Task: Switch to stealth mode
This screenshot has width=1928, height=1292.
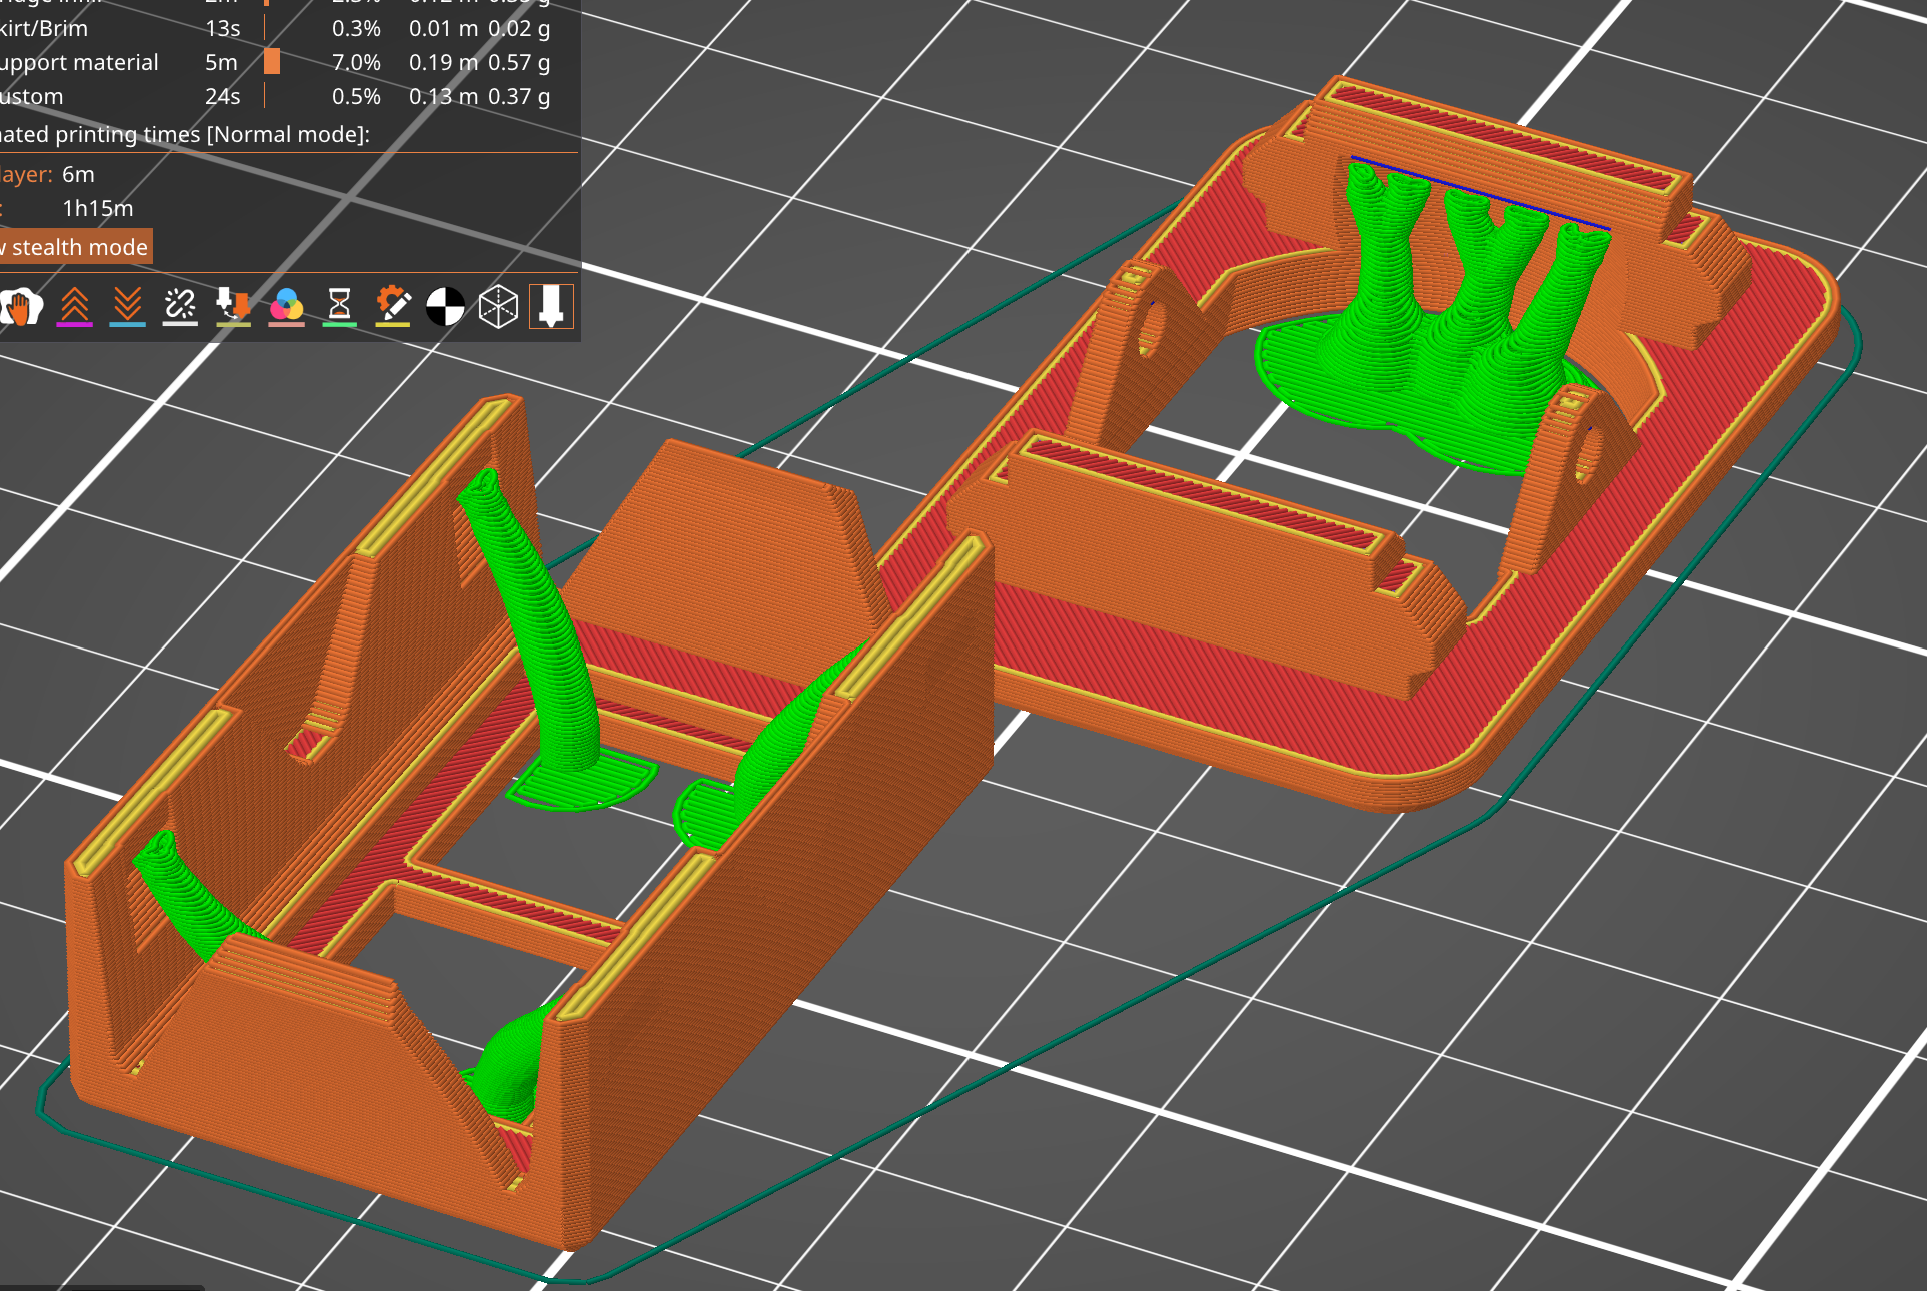Action: pos(75,246)
